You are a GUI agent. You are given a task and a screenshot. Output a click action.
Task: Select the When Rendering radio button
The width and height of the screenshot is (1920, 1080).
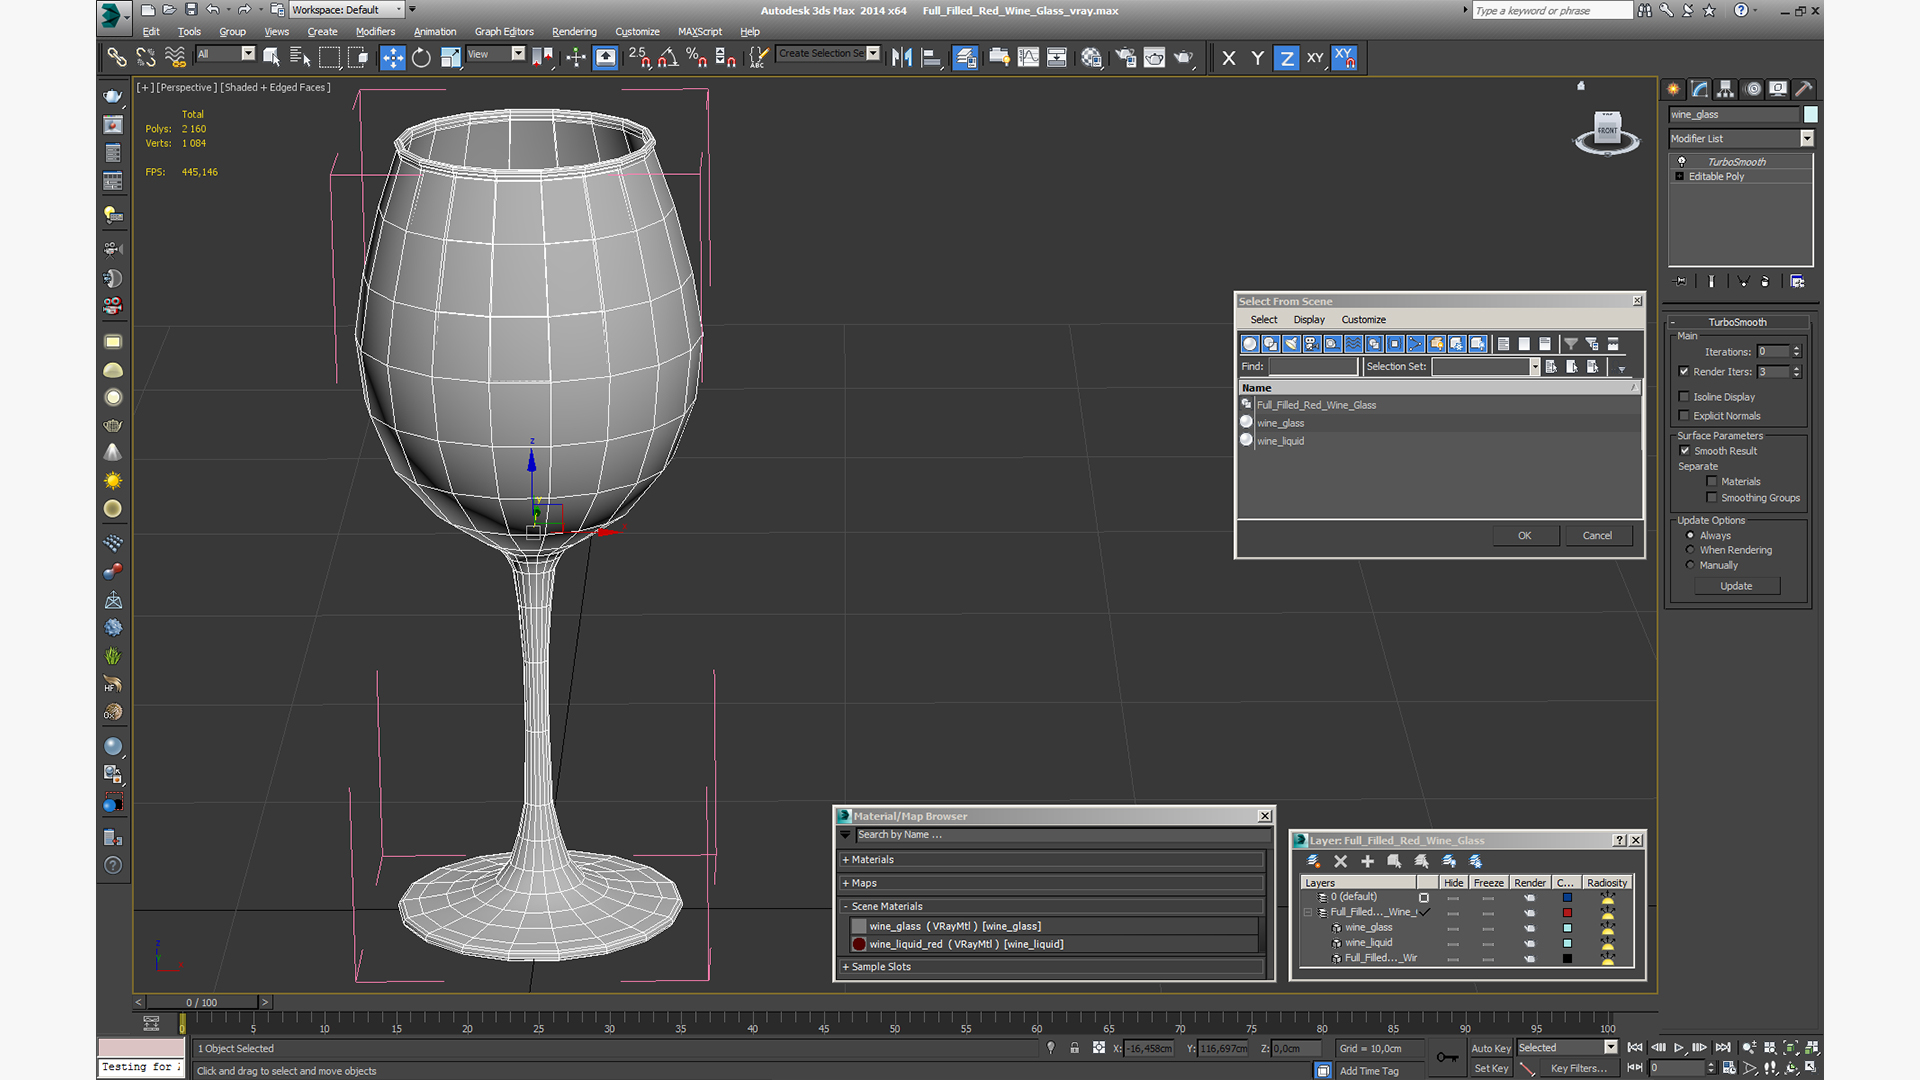[1690, 550]
